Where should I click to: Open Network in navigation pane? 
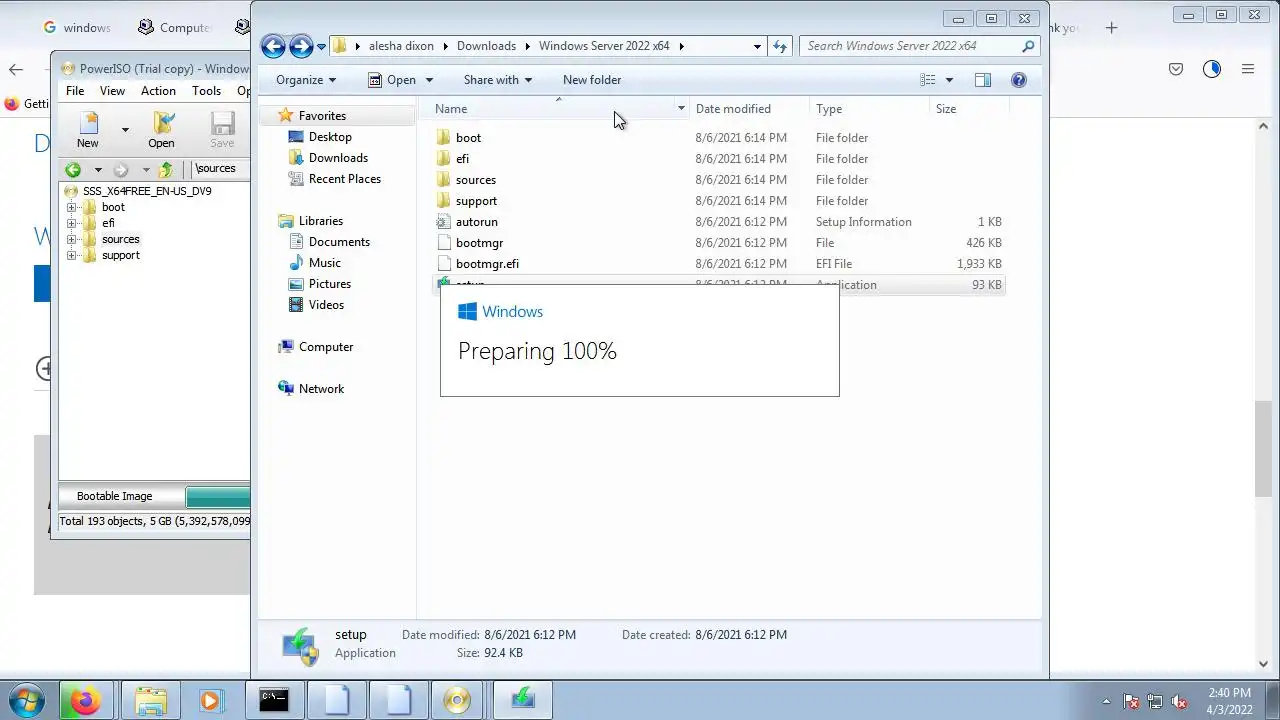(321, 389)
